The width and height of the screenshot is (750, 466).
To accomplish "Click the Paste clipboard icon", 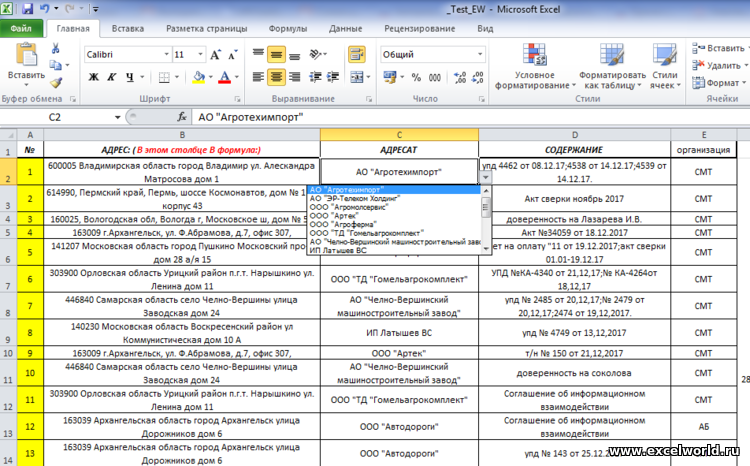I will click(26, 54).
